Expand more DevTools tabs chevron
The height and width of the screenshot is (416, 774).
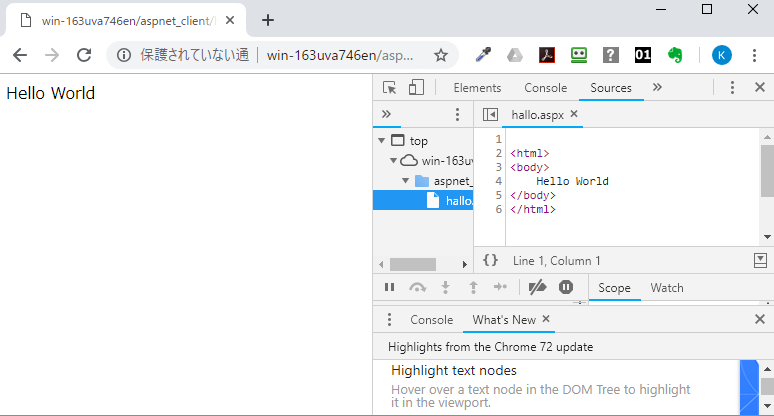pos(657,88)
